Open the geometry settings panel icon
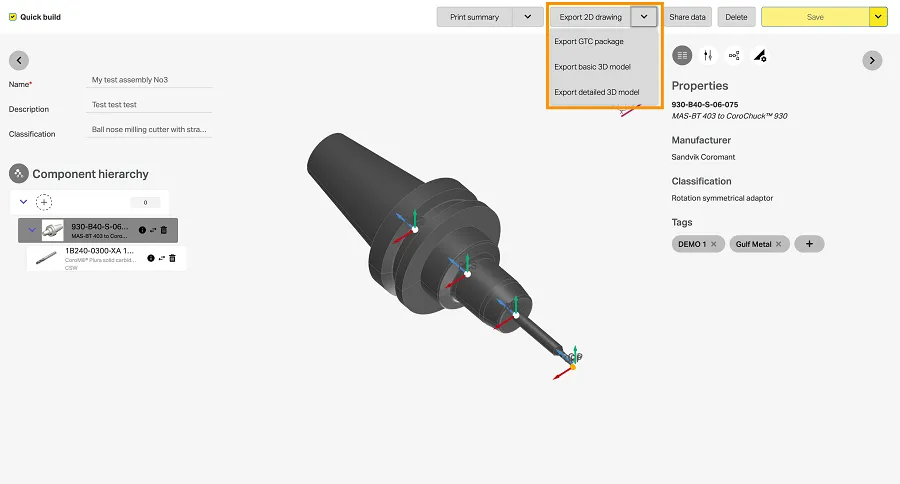The height and width of the screenshot is (484, 900). [x=760, y=56]
